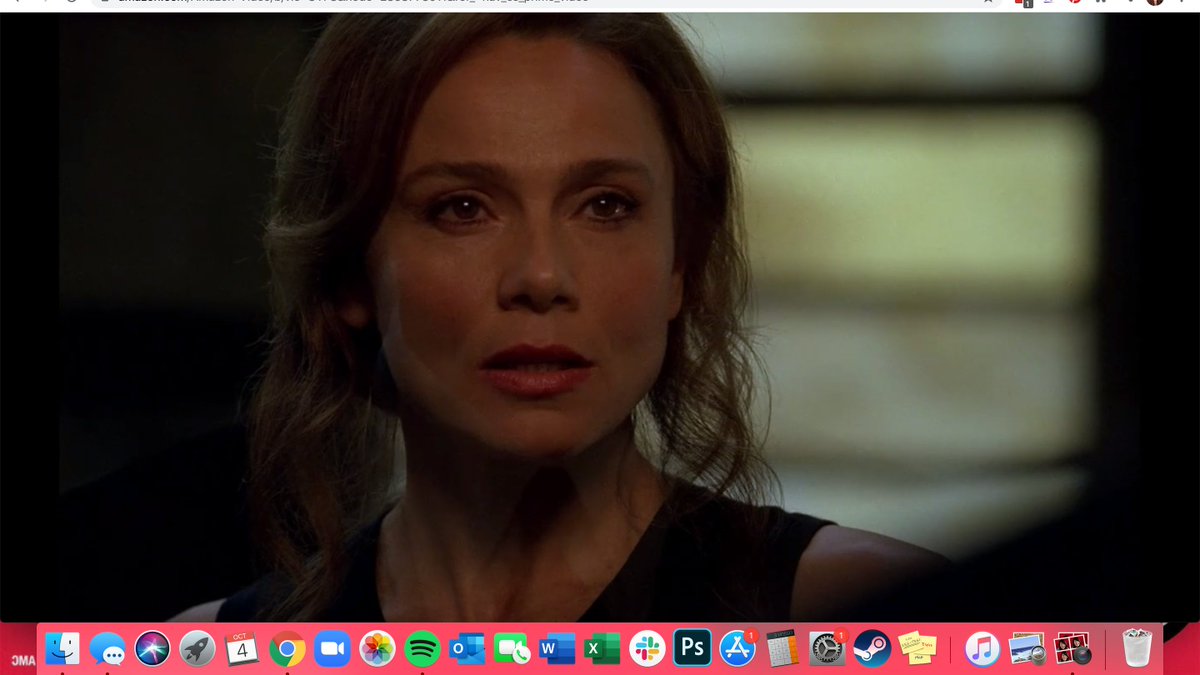Image resolution: width=1200 pixels, height=675 pixels.
Task: Open Finder from the dock
Action: pos(63,649)
